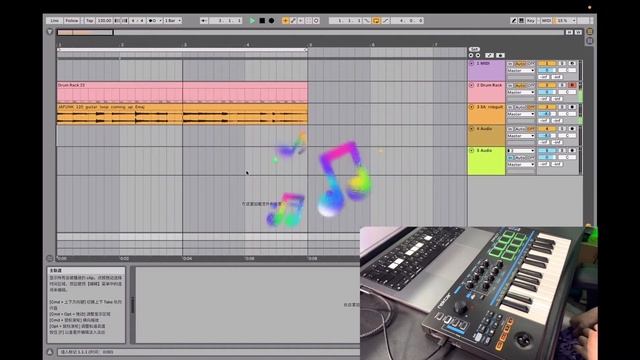The width and height of the screenshot is (640, 360).
Task: Jump to previous locator button
Action: [x=471, y=55]
